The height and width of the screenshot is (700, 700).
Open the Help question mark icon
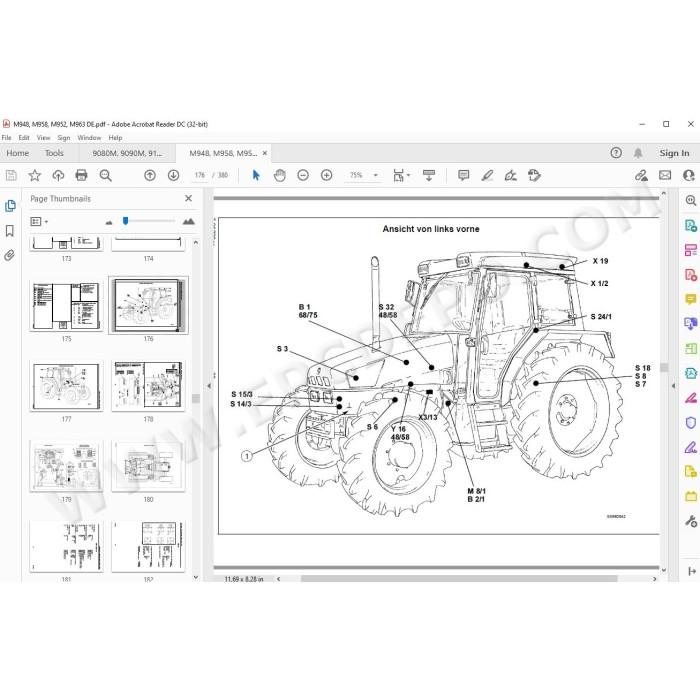click(616, 153)
